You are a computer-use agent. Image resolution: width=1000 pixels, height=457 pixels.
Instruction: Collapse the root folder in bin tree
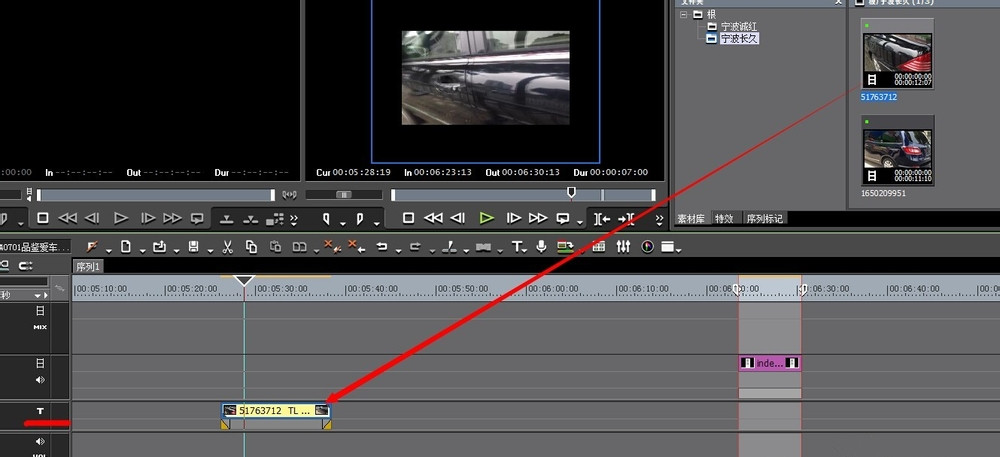click(x=683, y=15)
